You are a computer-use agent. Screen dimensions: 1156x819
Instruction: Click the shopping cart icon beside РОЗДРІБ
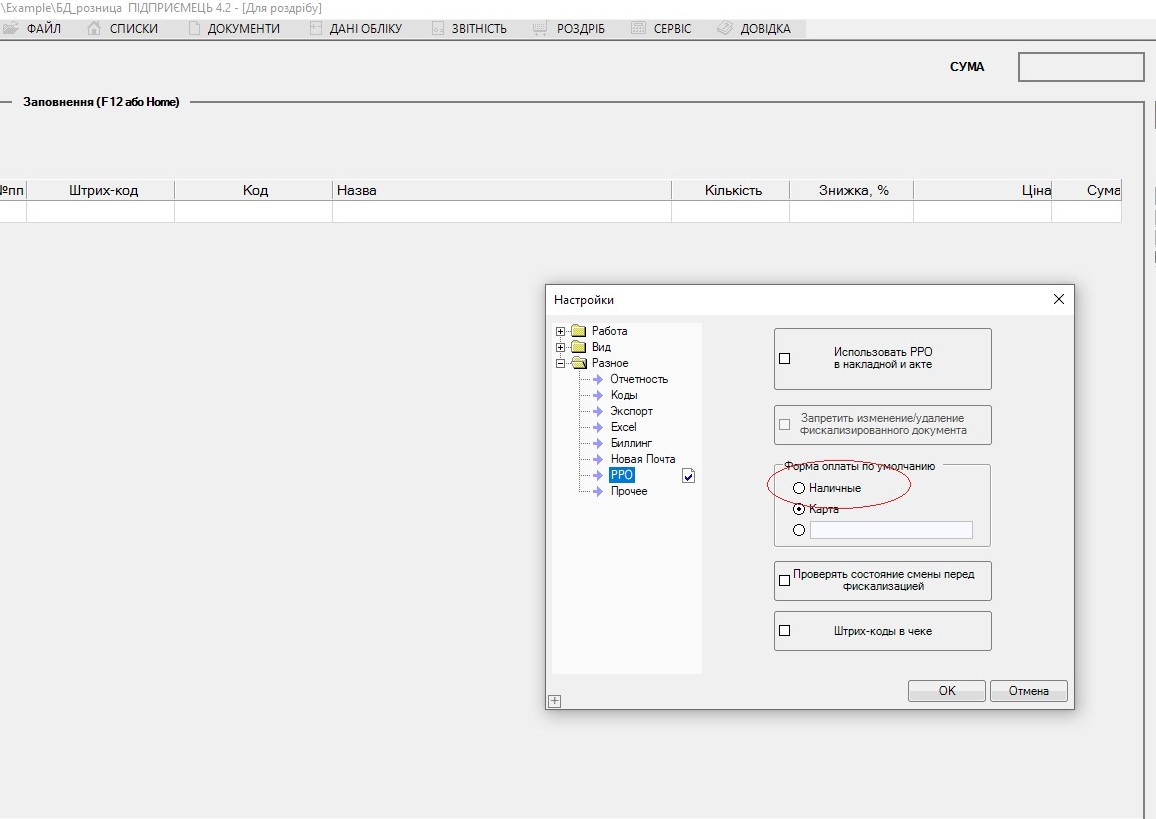point(540,29)
